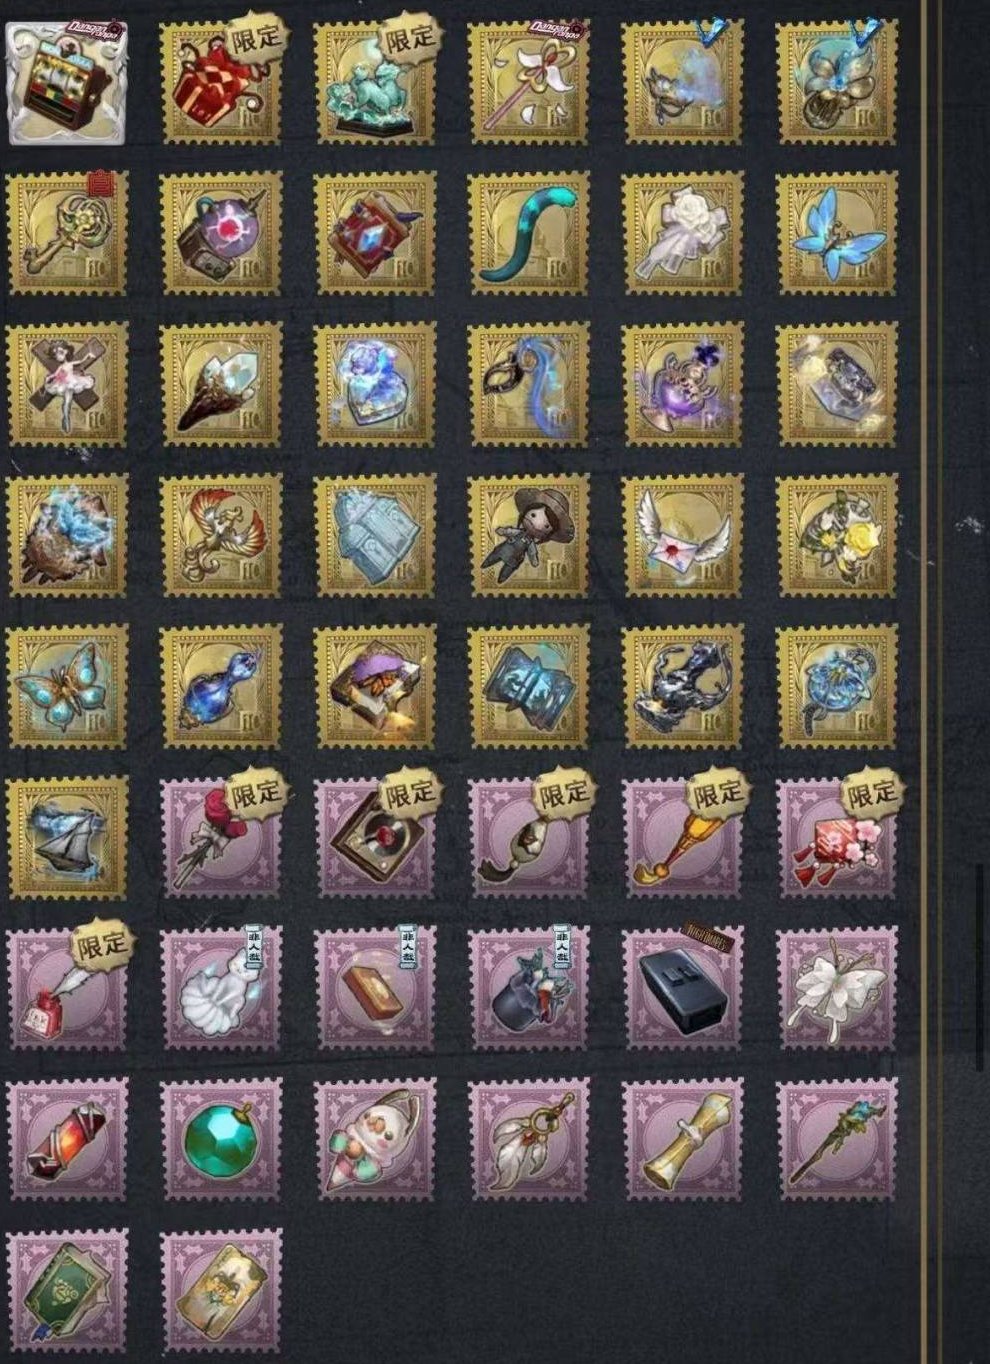
Task: Select the golden scroll purple stamp
Action: coord(683,1138)
